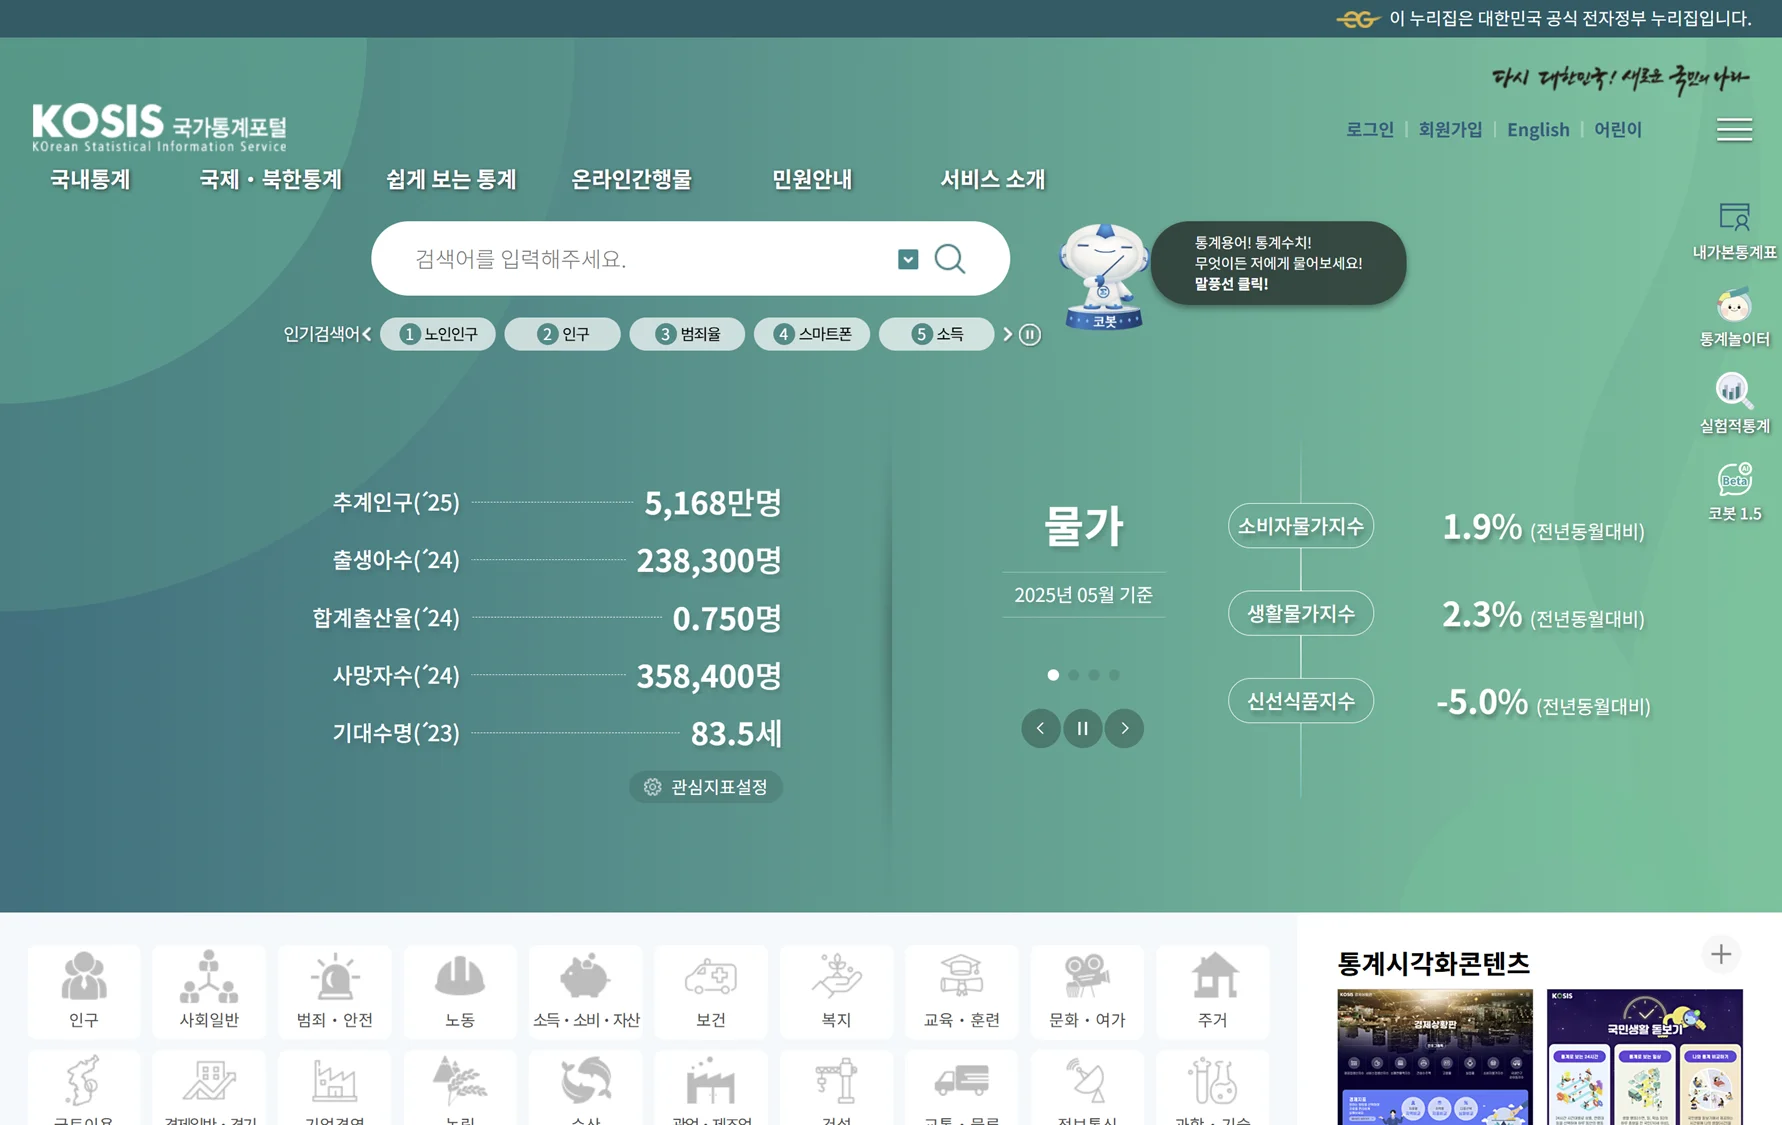Click previous arrow on price indicator carousel
The image size is (1782, 1125).
tap(1040, 728)
